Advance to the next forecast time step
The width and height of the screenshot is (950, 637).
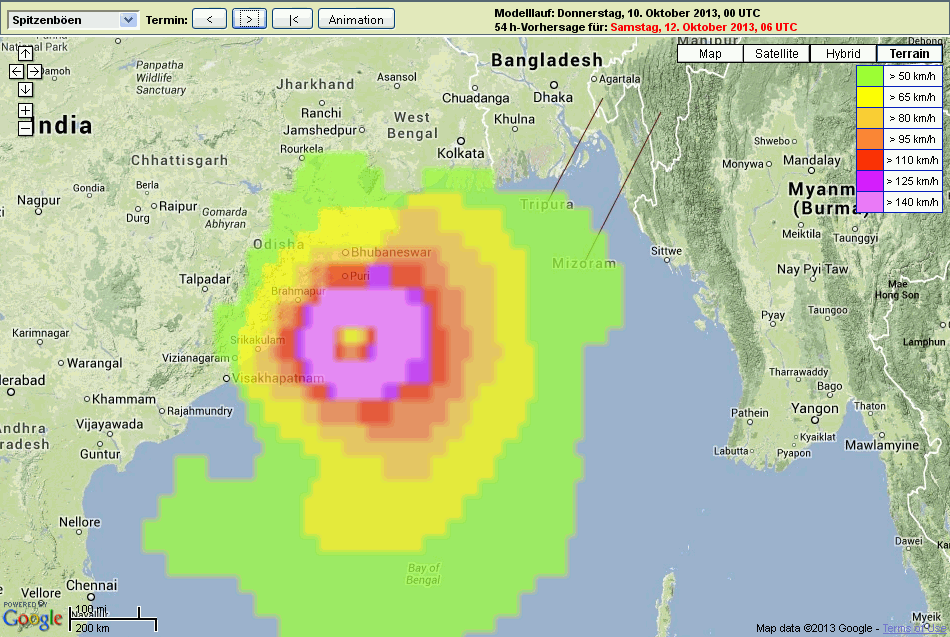tap(249, 19)
